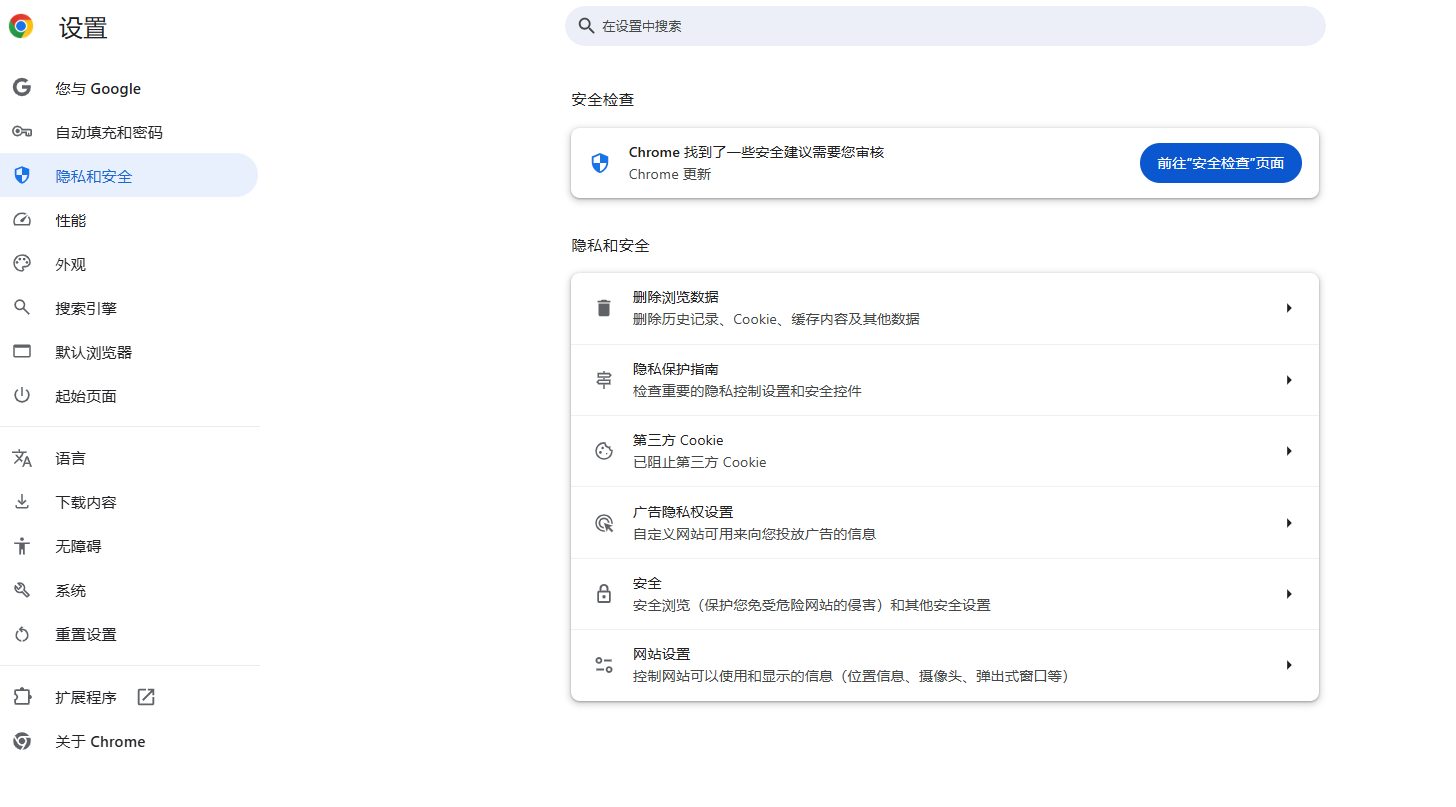Open 起始页面 settings section
1456x807 pixels.
click(129, 396)
